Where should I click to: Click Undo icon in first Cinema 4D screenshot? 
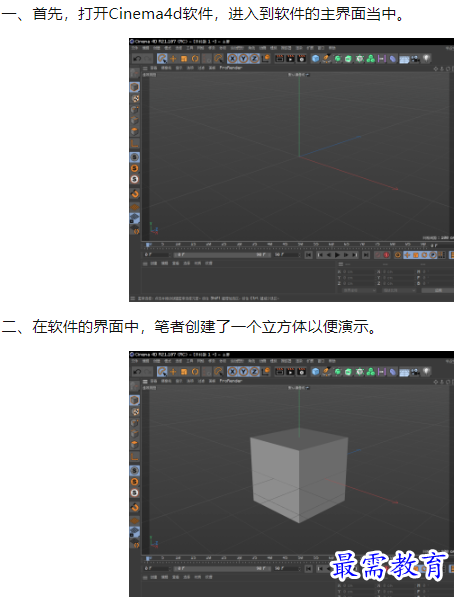pyautogui.click(x=137, y=59)
